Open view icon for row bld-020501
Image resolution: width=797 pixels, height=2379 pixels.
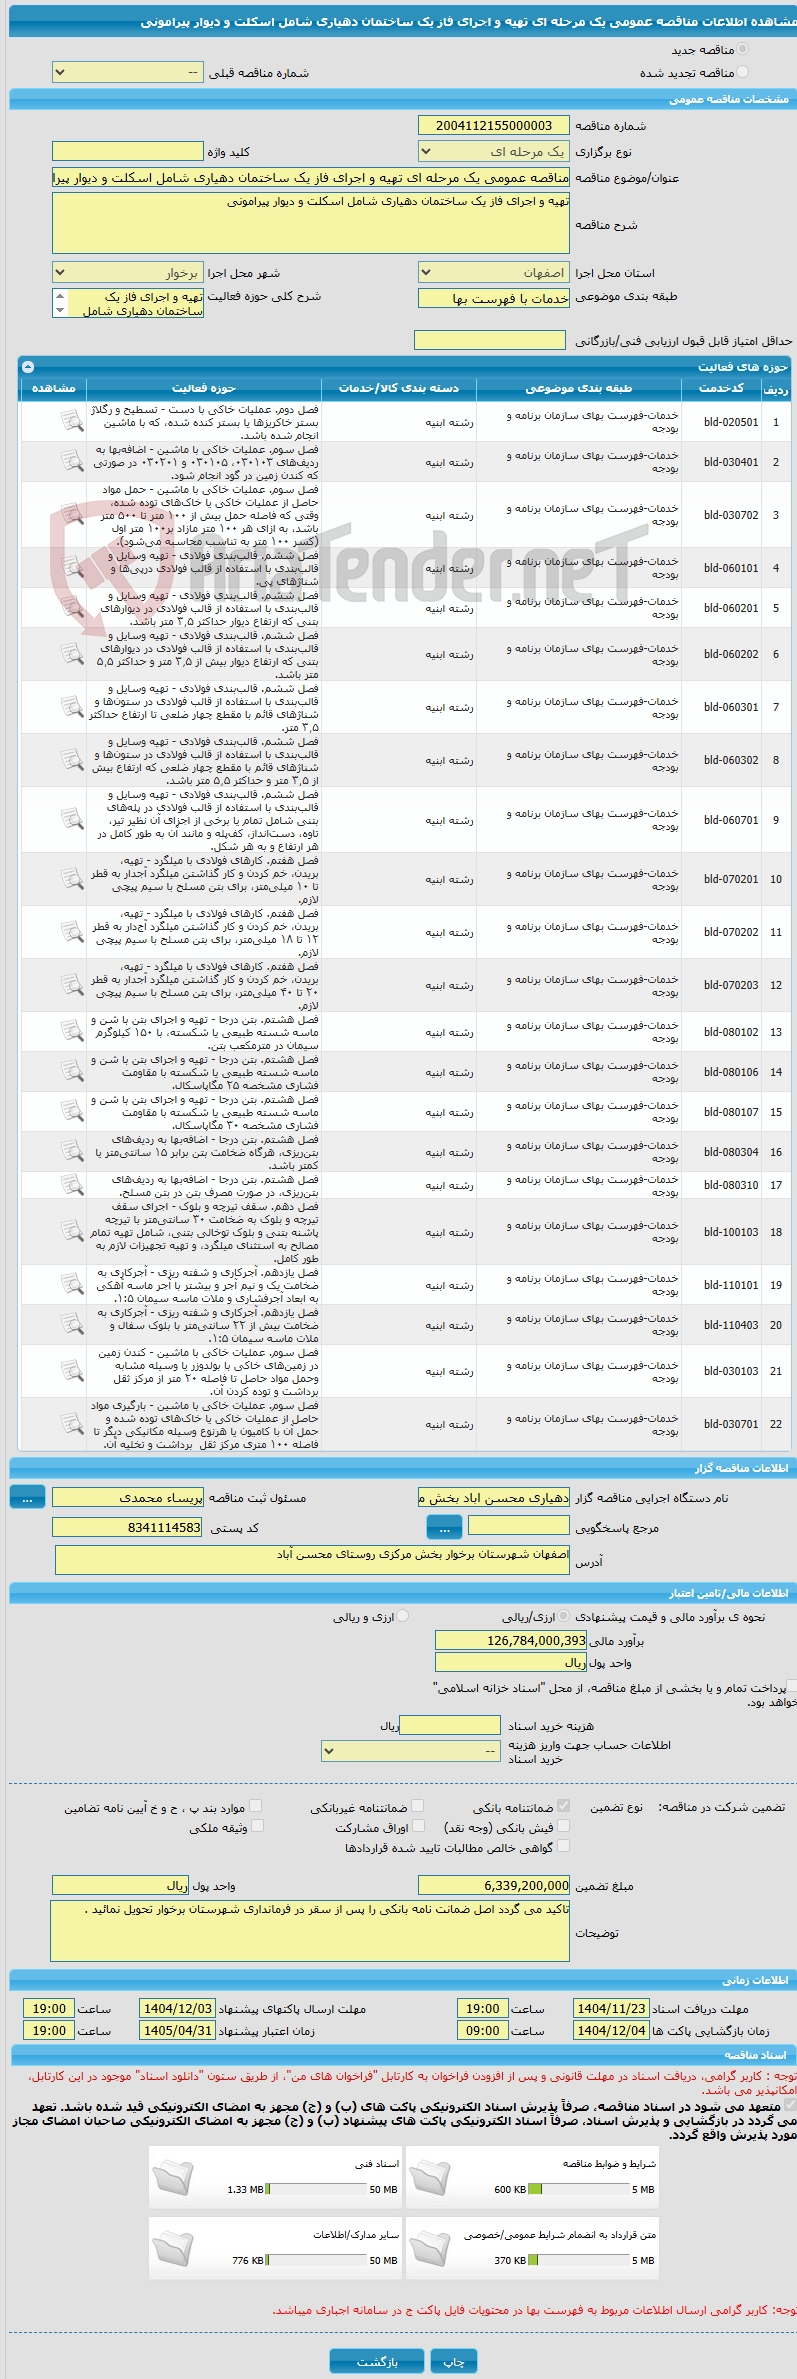[x=71, y=421]
